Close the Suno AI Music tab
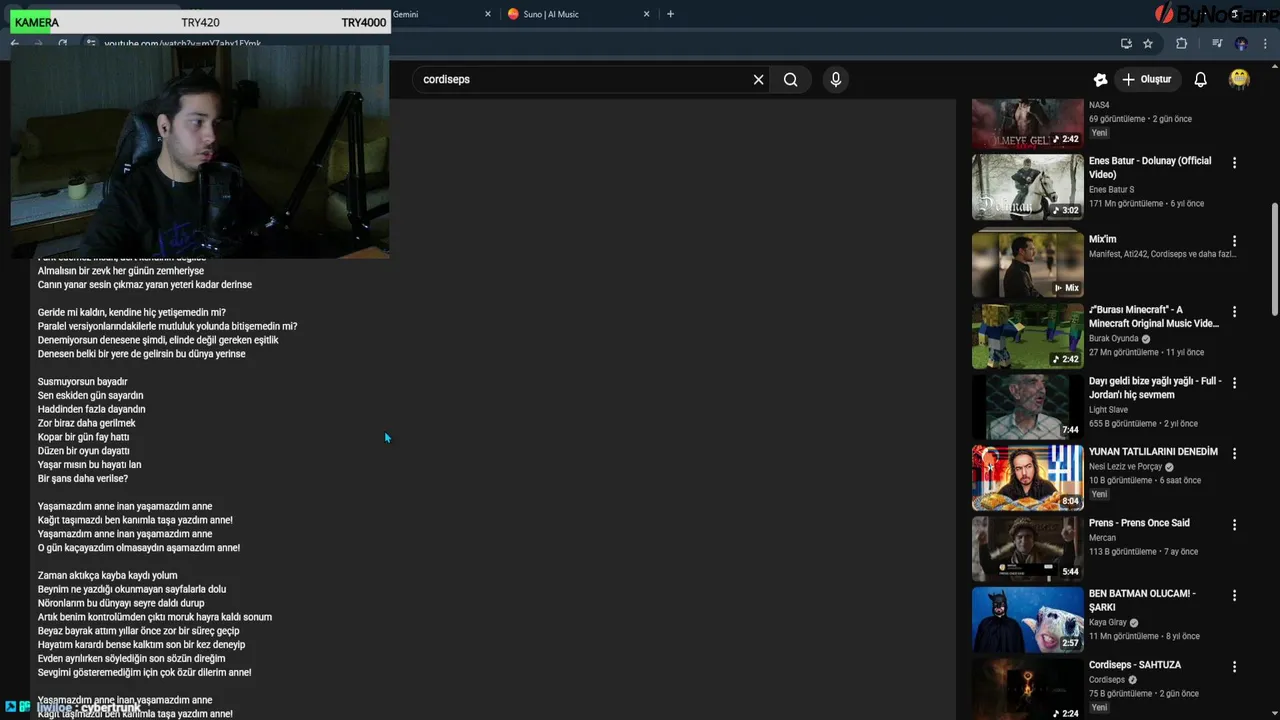The width and height of the screenshot is (1280, 720). click(647, 14)
